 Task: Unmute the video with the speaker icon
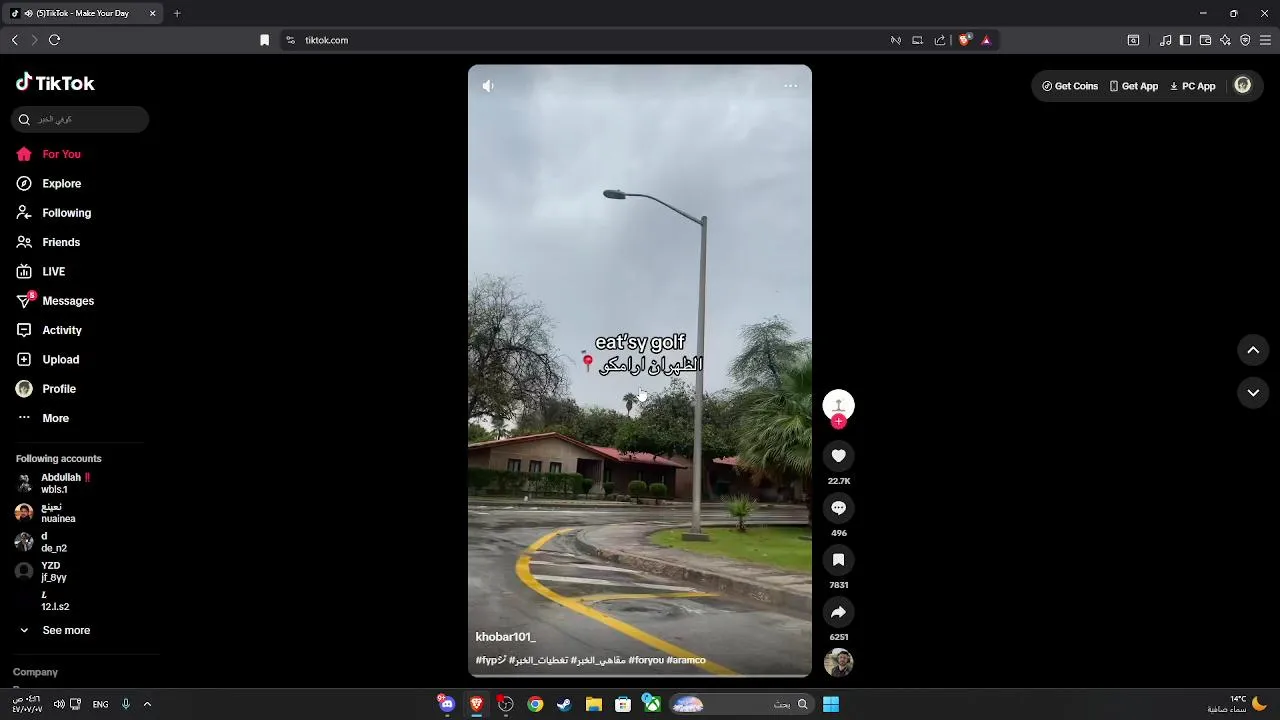point(488,86)
